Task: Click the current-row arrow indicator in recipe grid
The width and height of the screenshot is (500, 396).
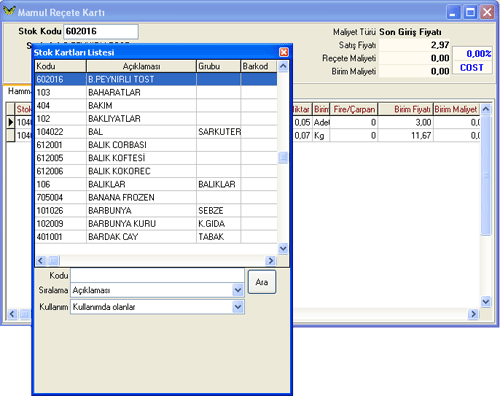Action: [11, 122]
